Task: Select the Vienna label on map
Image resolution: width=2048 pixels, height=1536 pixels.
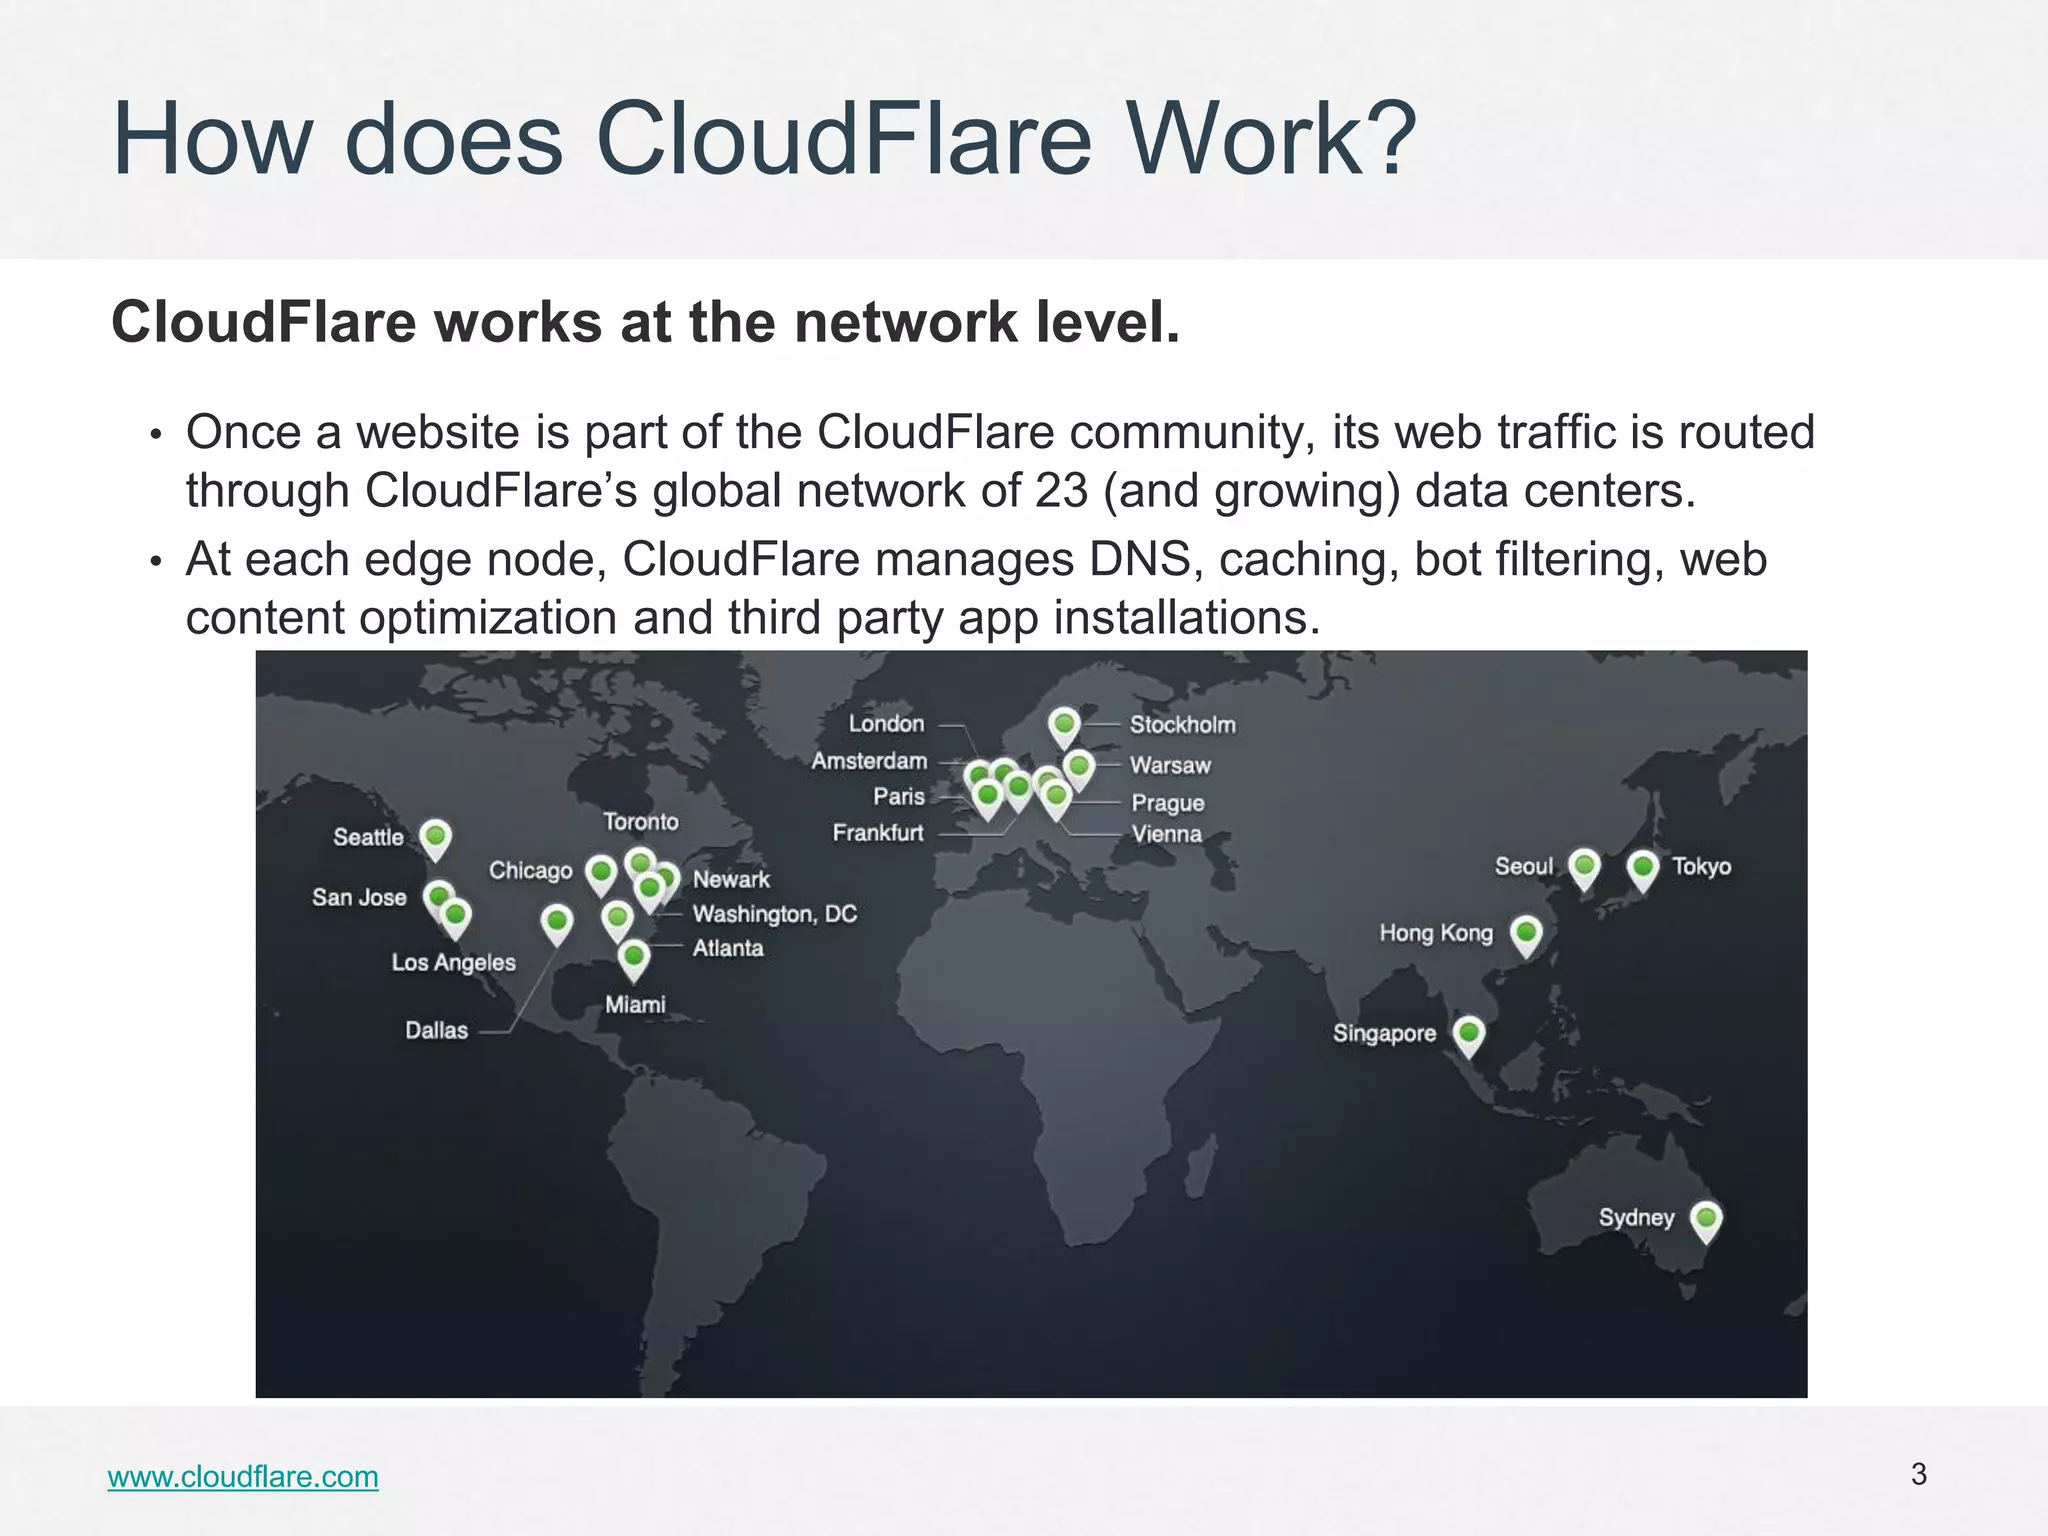Action: tap(1166, 834)
